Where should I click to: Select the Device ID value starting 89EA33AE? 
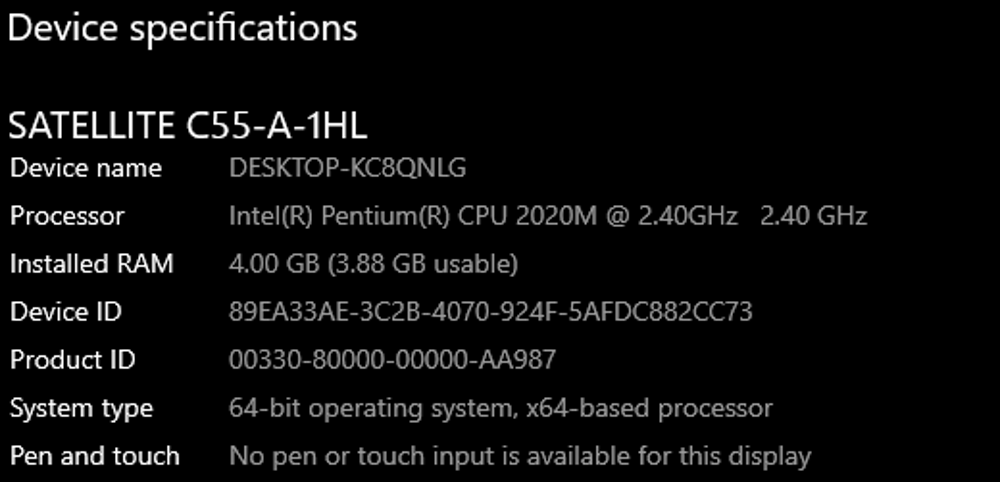(x=490, y=312)
